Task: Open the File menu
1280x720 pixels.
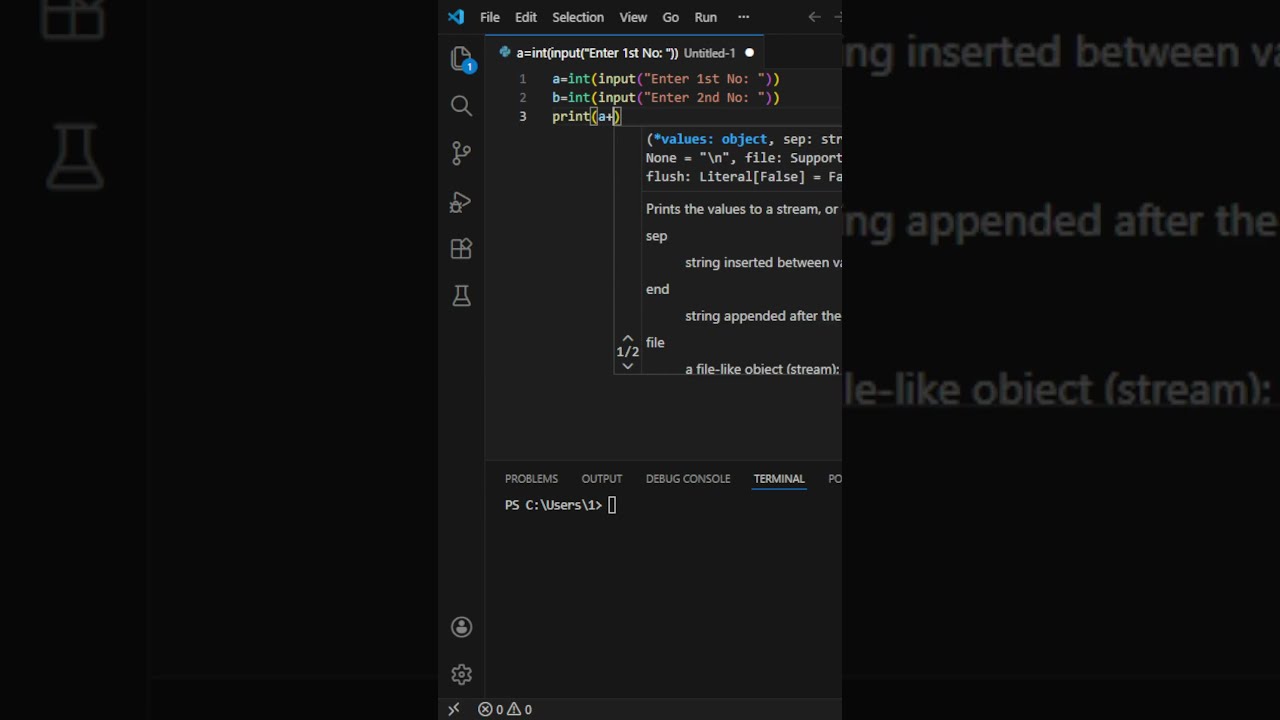Action: tap(490, 17)
